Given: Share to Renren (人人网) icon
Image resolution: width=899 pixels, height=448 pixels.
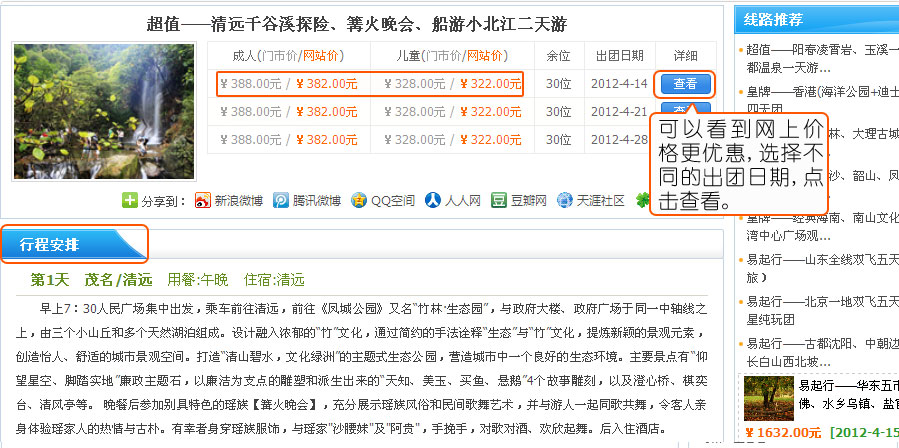Looking at the screenshot, I should (x=433, y=201).
